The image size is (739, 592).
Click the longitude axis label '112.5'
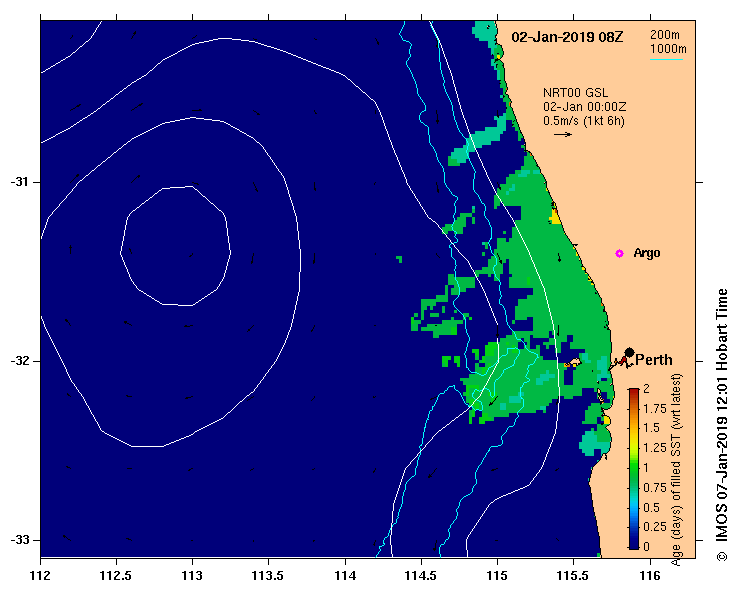click(116, 576)
